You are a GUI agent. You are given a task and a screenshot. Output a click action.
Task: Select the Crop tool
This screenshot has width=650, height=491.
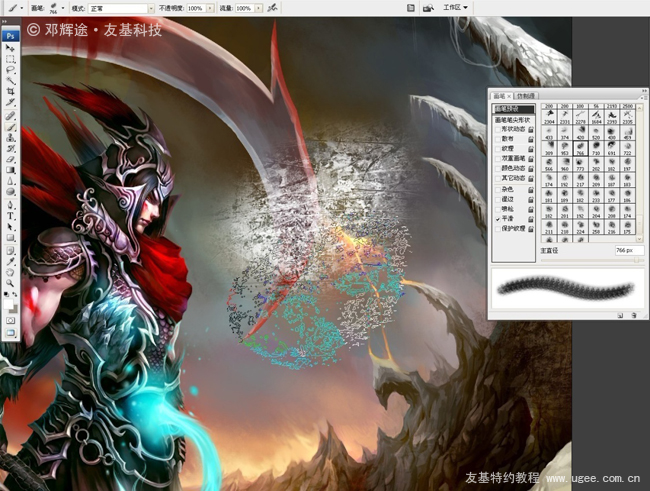[x=10, y=91]
